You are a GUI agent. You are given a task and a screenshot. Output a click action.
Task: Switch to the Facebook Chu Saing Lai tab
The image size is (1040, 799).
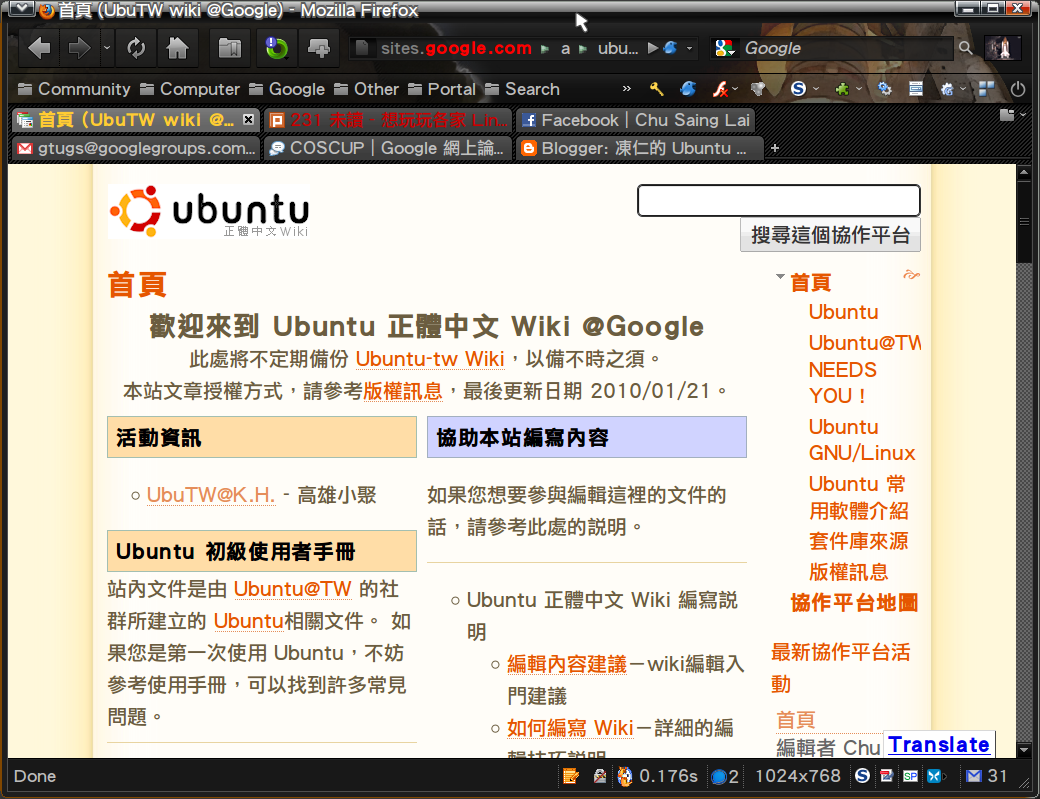click(635, 120)
